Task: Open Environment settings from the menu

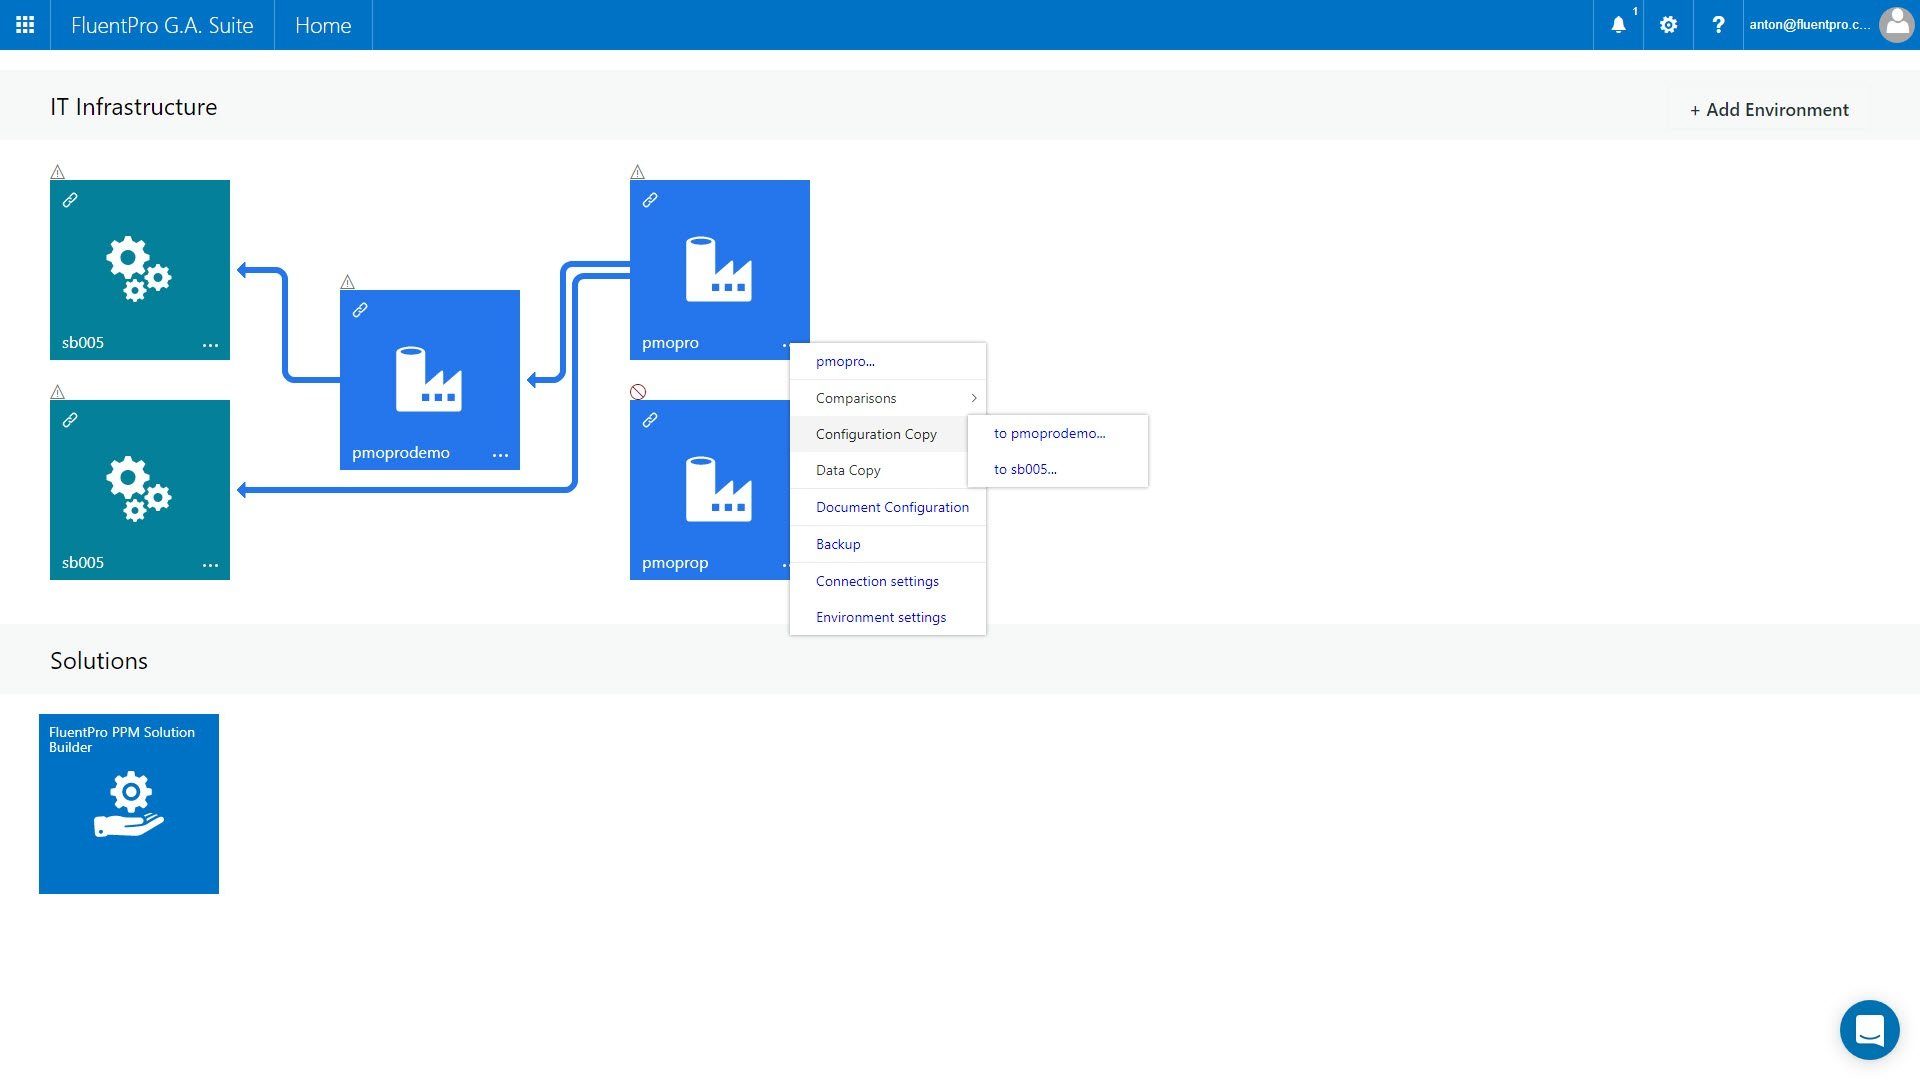Action: [880, 617]
